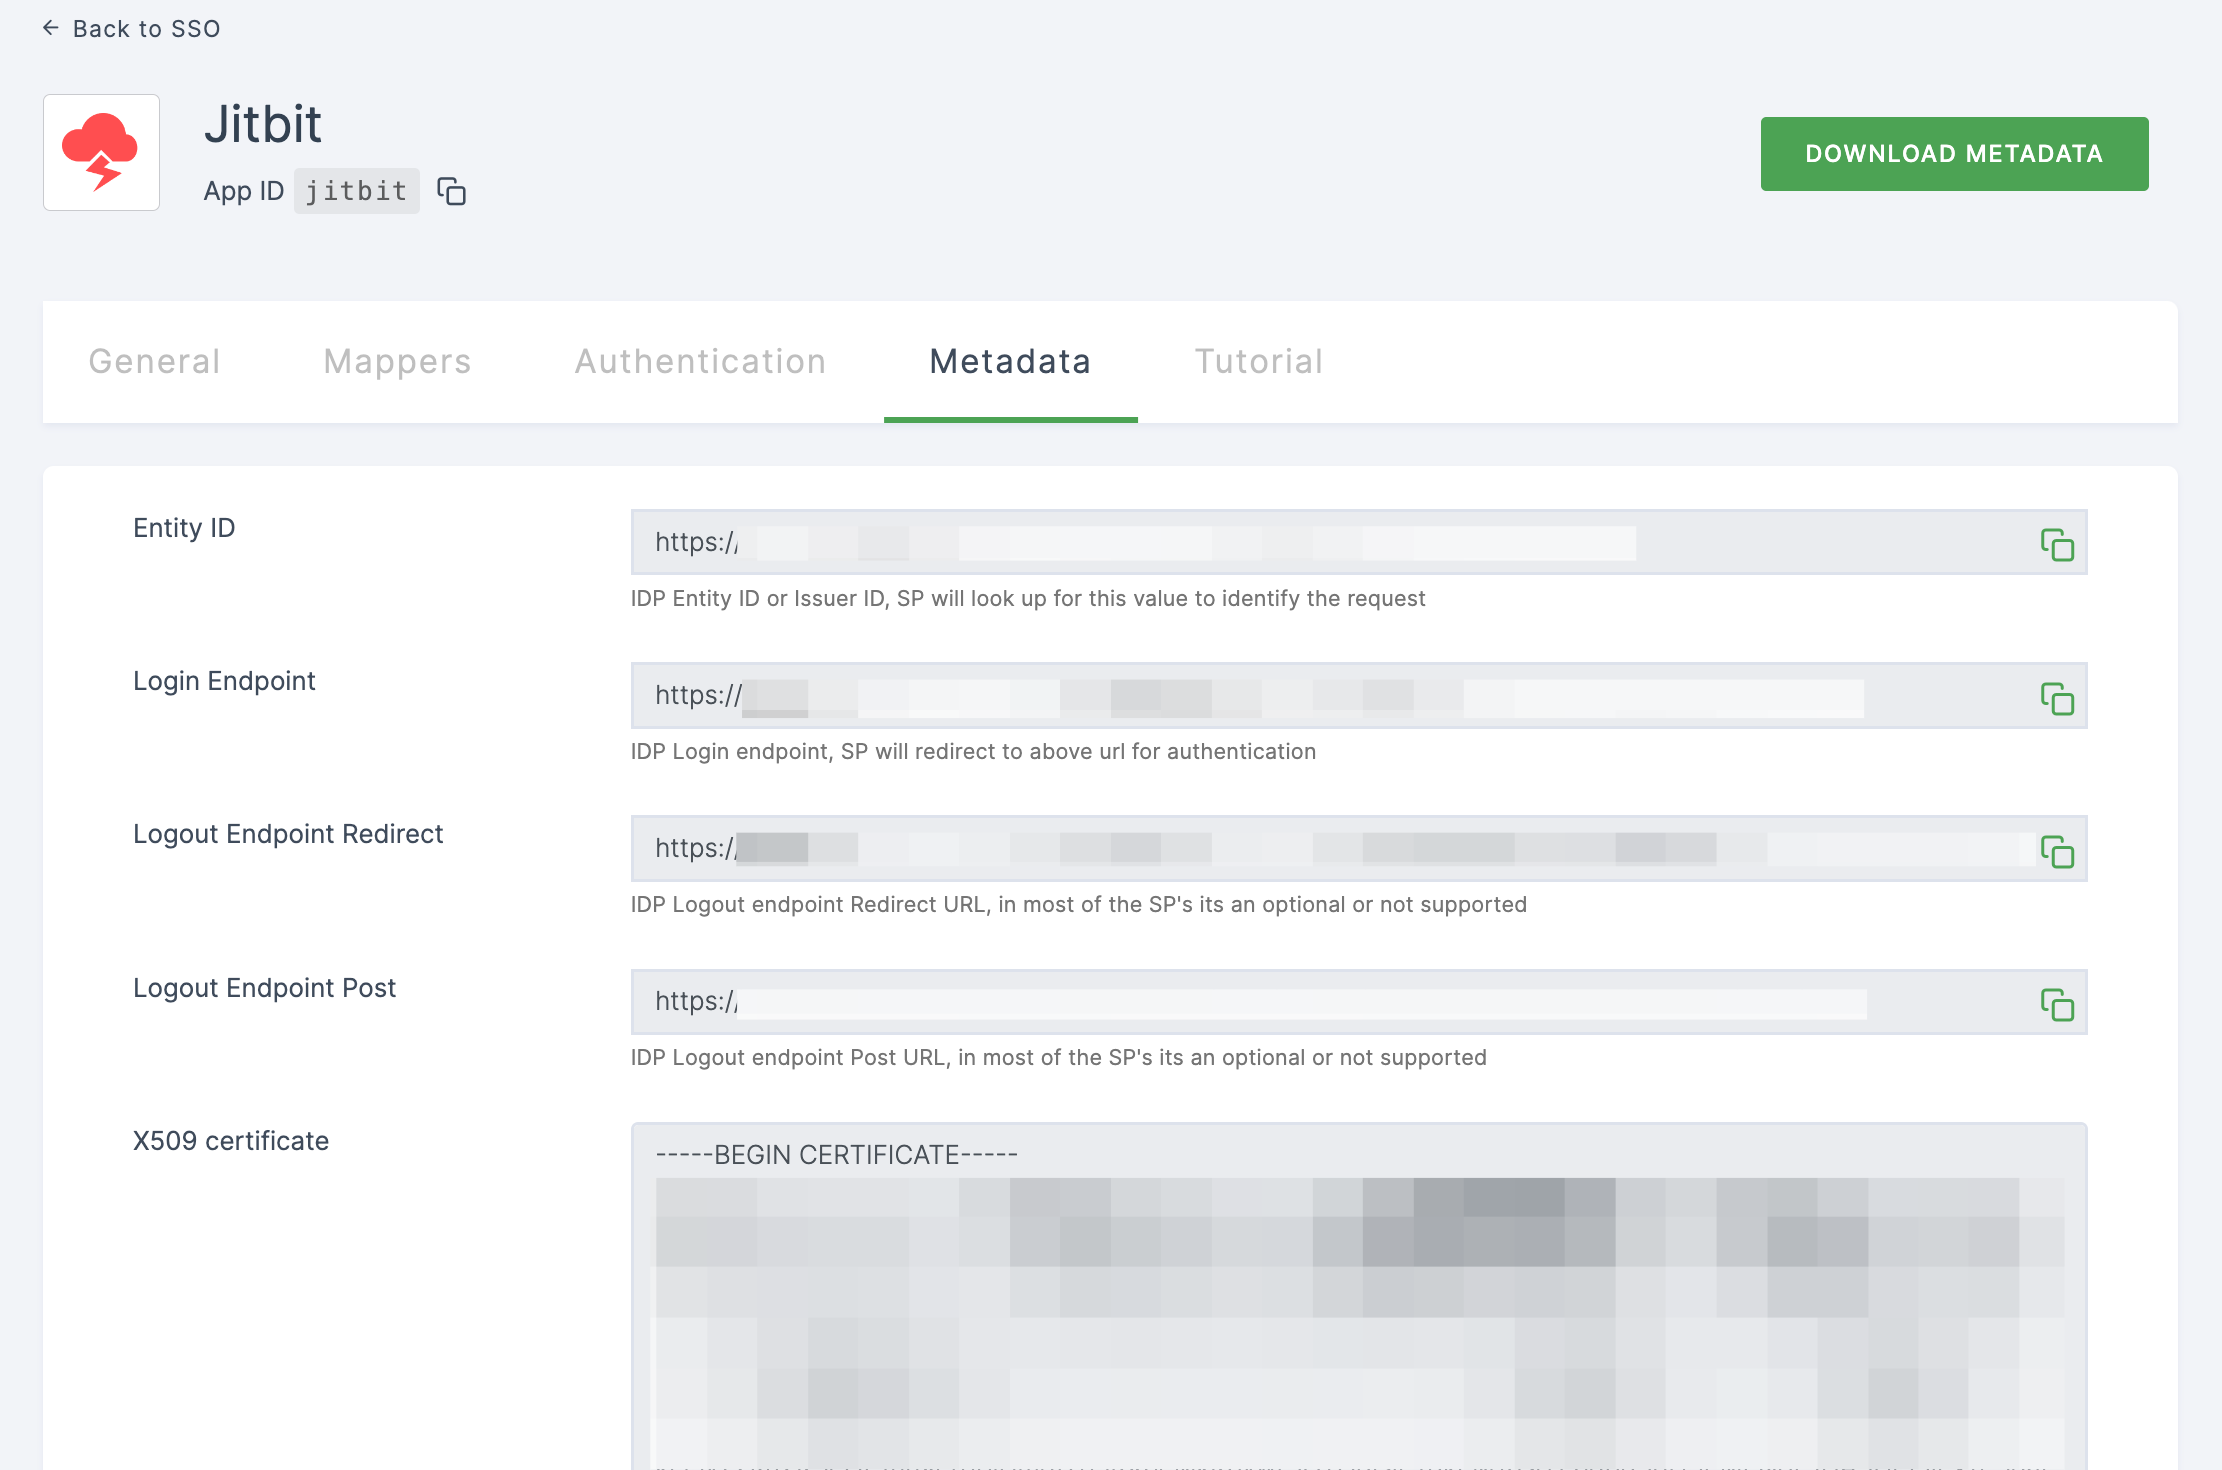Switch to the General tab

[x=154, y=361]
